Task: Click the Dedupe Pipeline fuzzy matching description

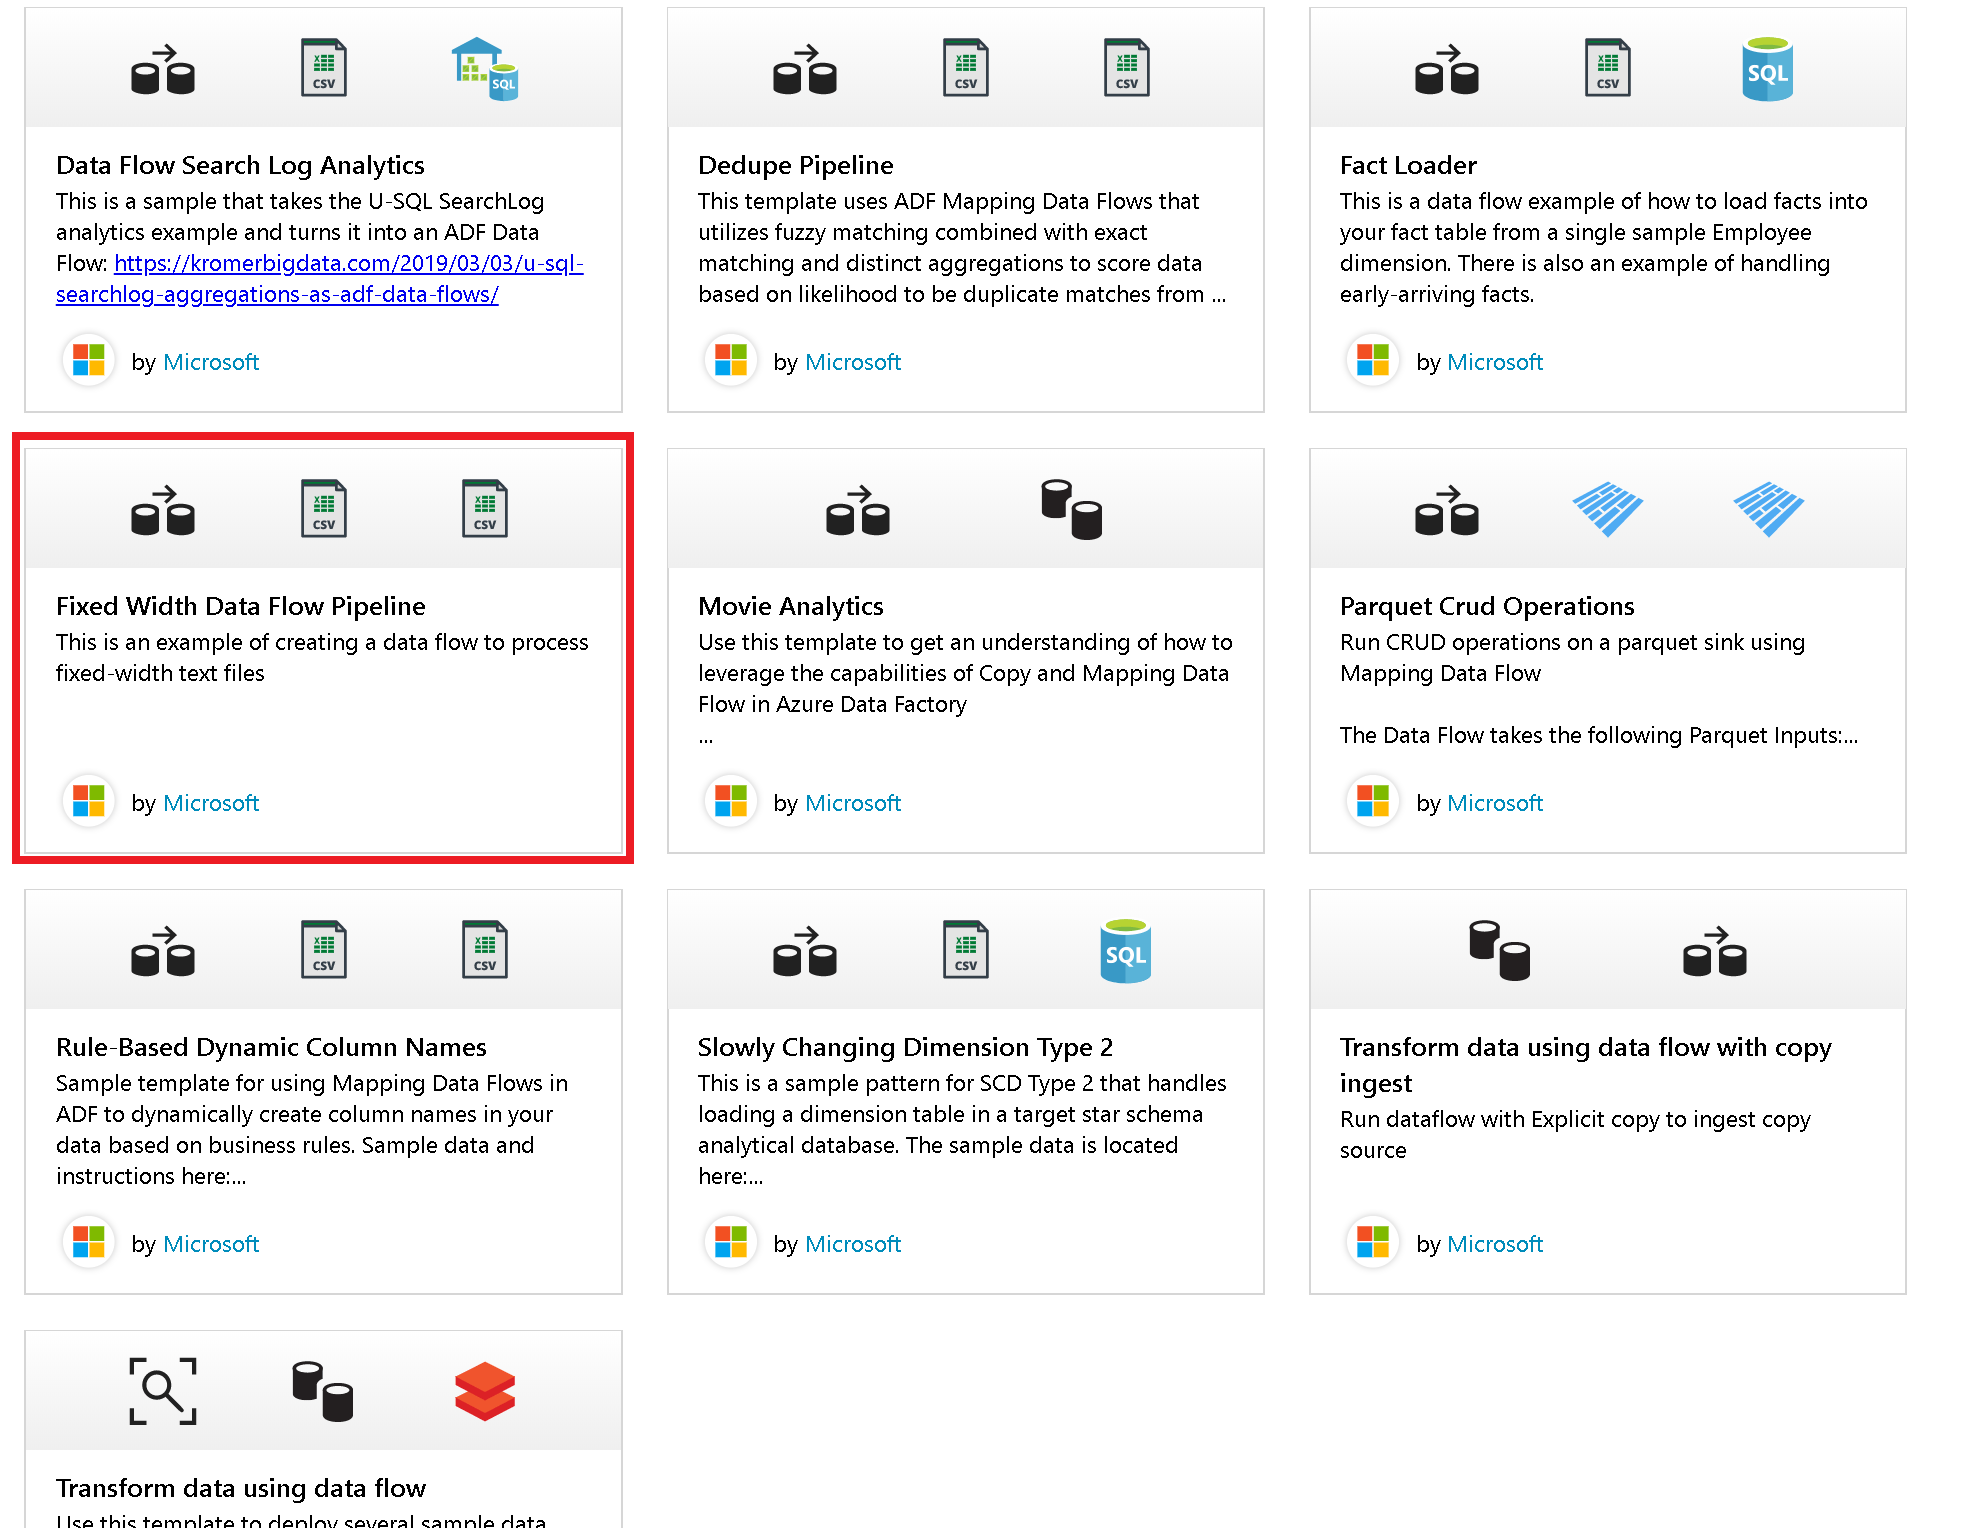Action: tap(962, 248)
